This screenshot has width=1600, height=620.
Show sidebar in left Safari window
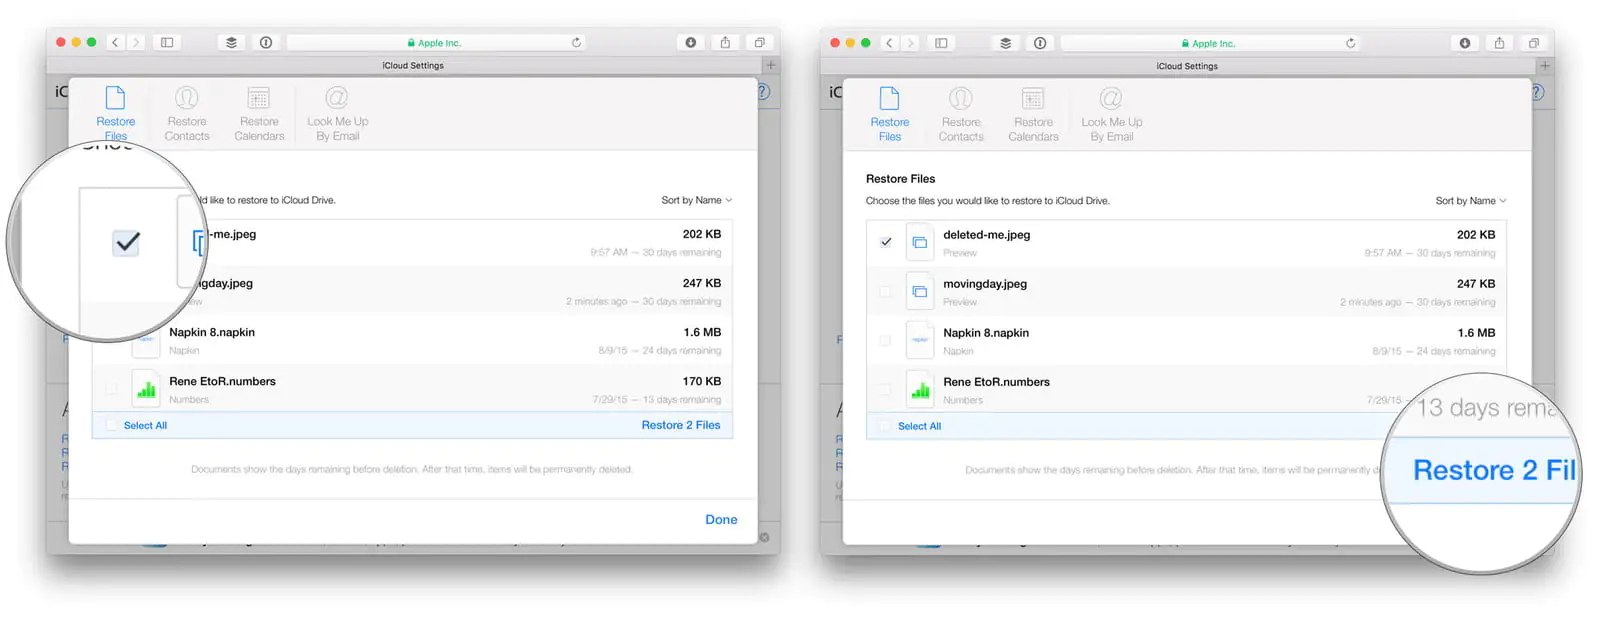167,42
